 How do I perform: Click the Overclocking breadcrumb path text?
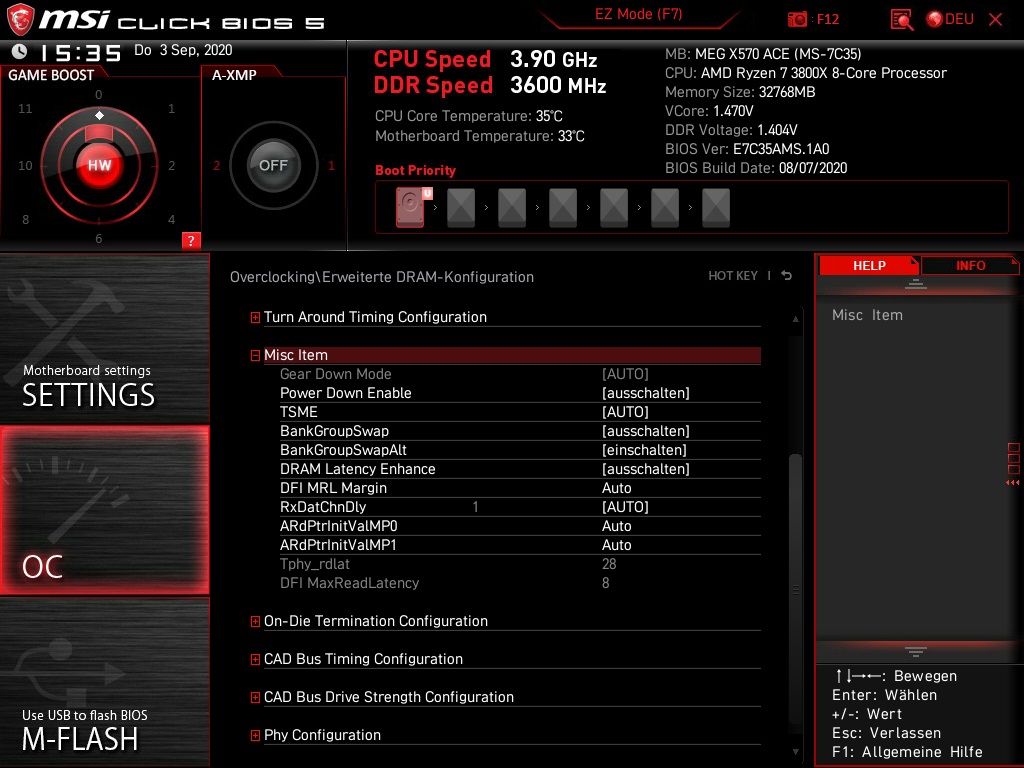tap(381, 277)
